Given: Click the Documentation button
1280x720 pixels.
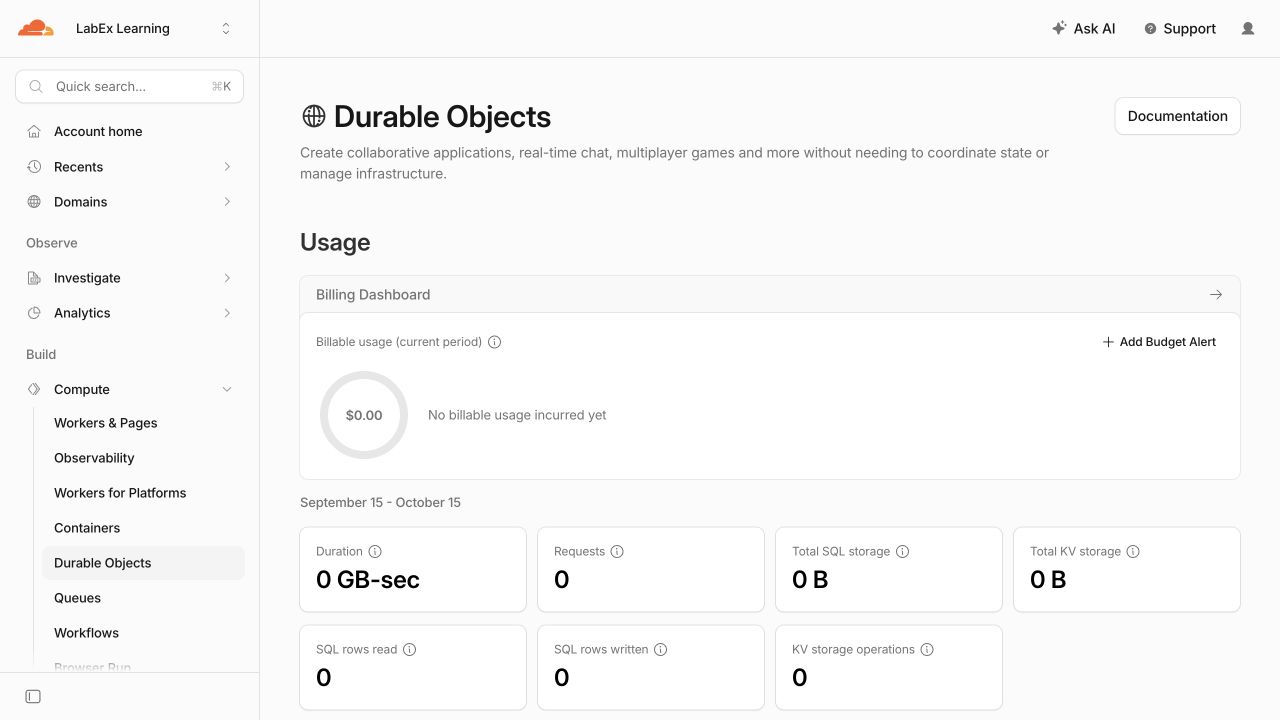Looking at the screenshot, I should click(x=1177, y=116).
